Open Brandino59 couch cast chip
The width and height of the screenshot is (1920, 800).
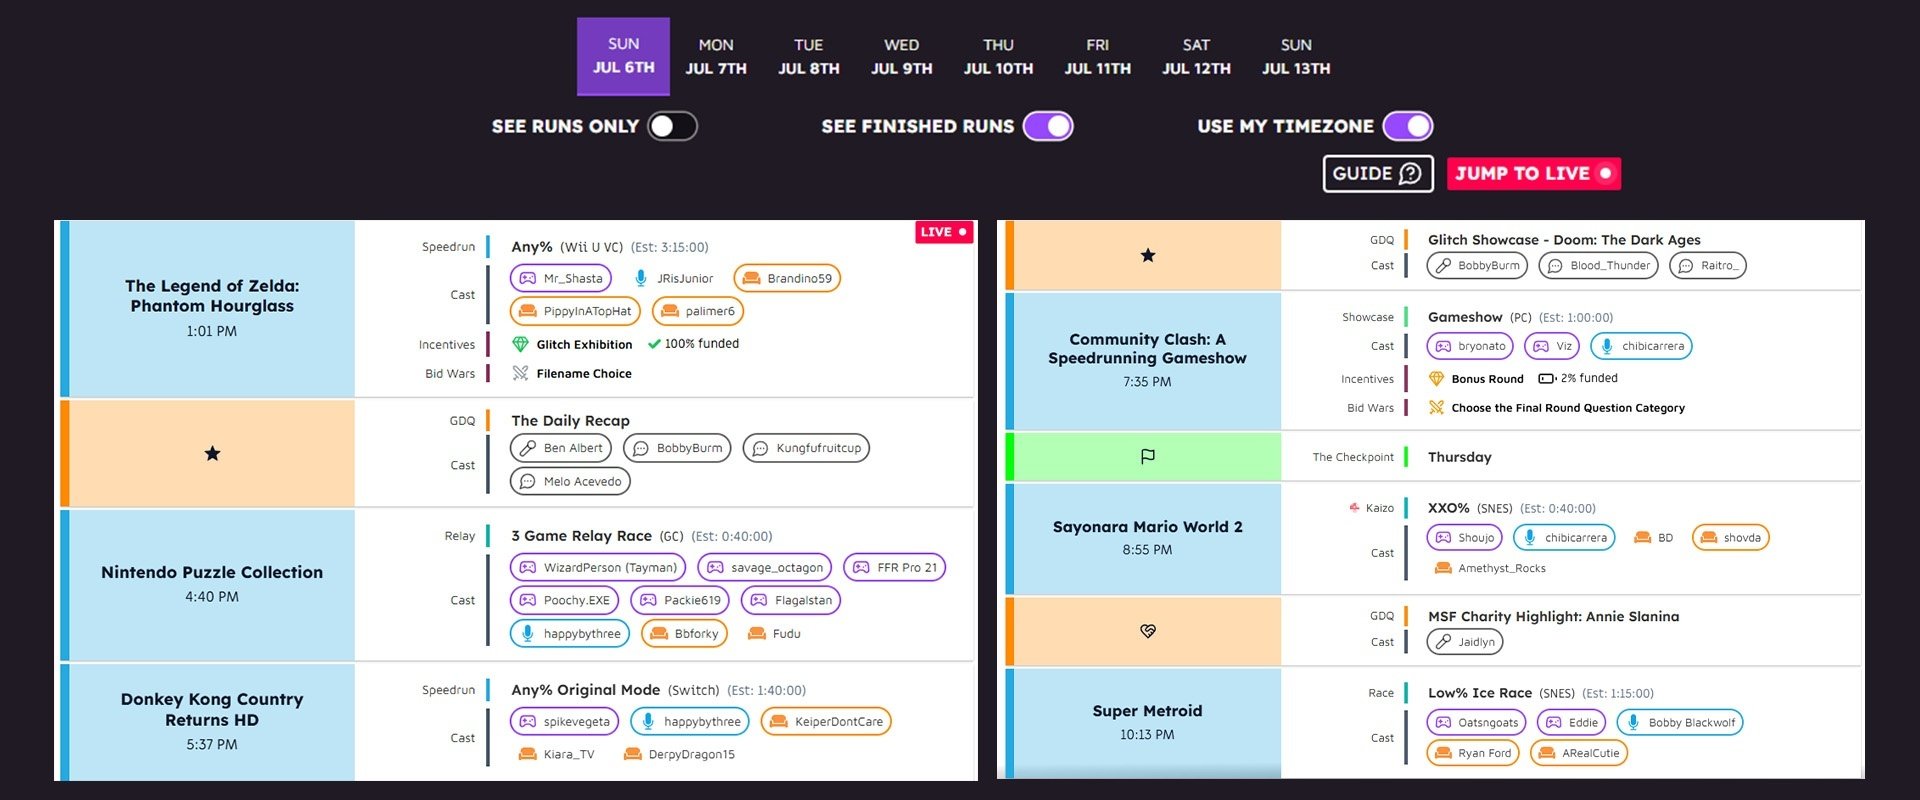point(787,278)
